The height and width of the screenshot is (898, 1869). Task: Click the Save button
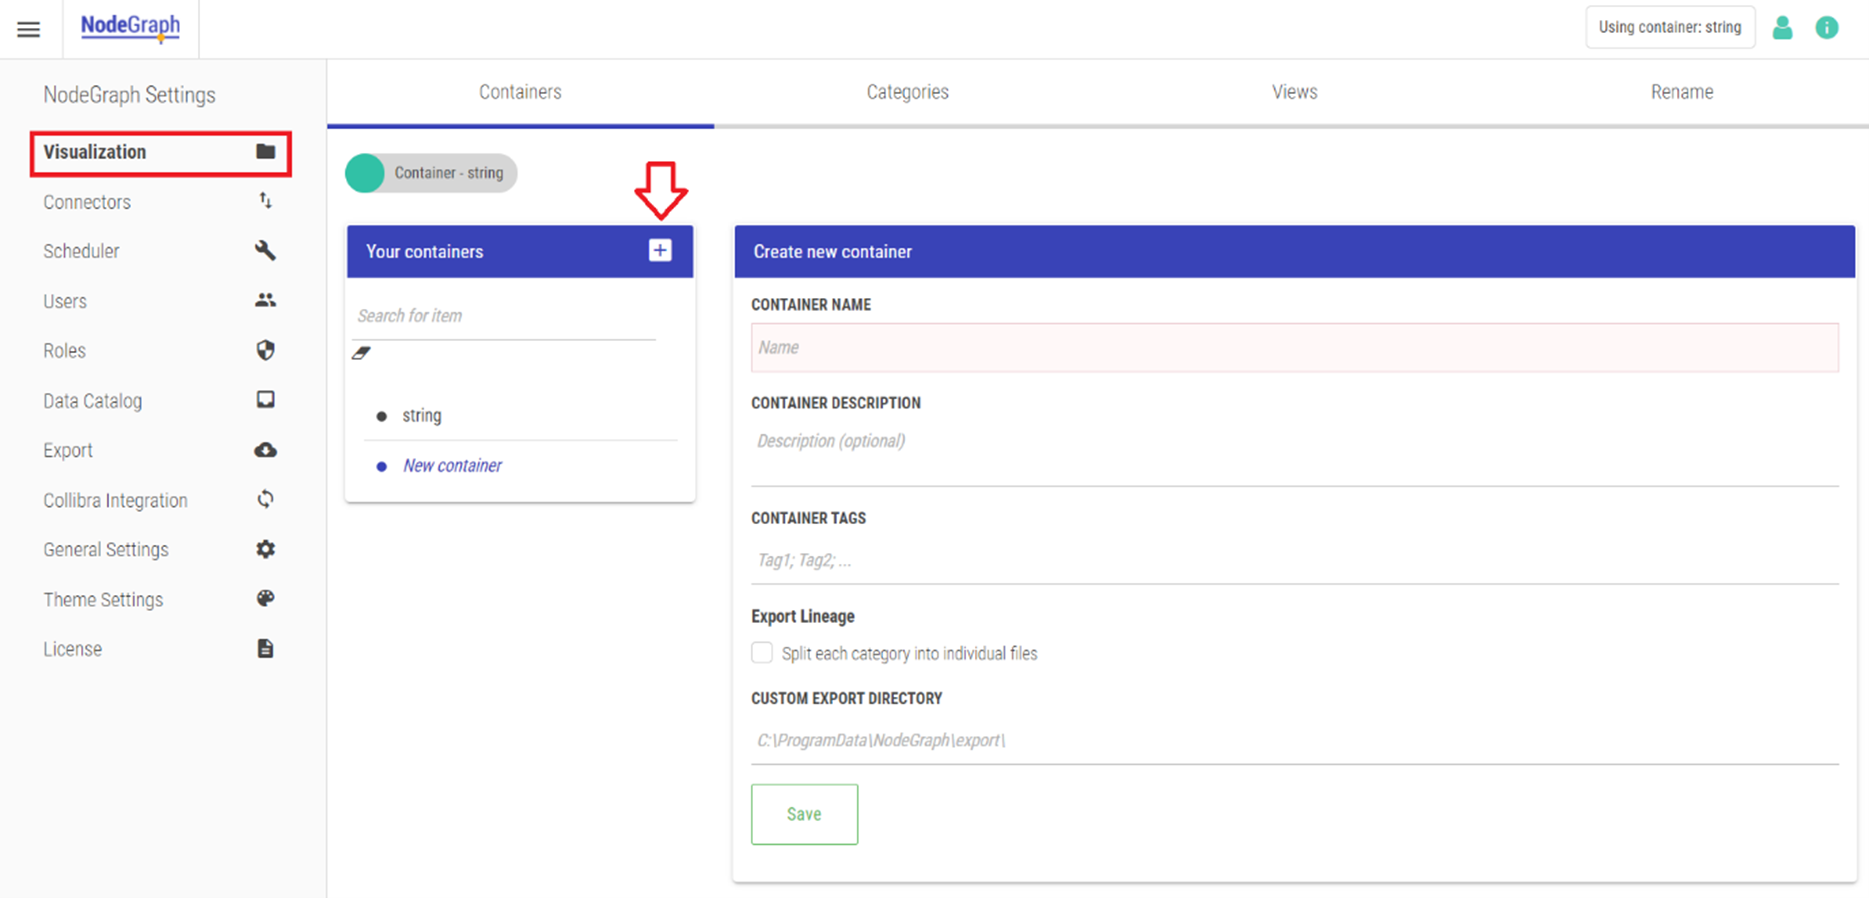click(x=804, y=814)
